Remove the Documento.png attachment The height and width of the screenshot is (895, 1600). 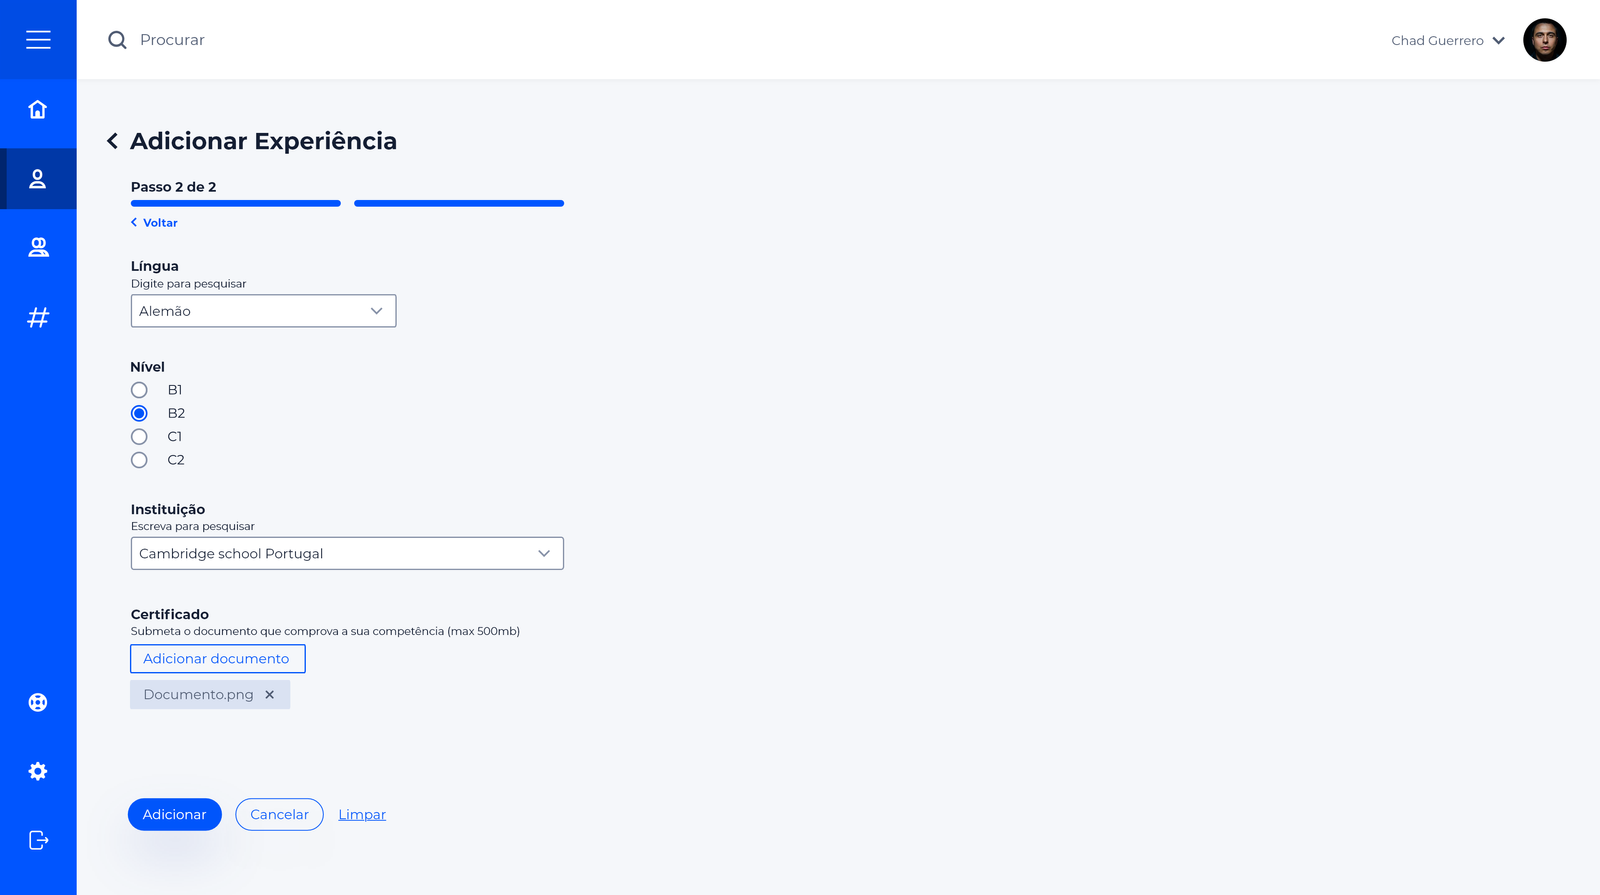[270, 695]
